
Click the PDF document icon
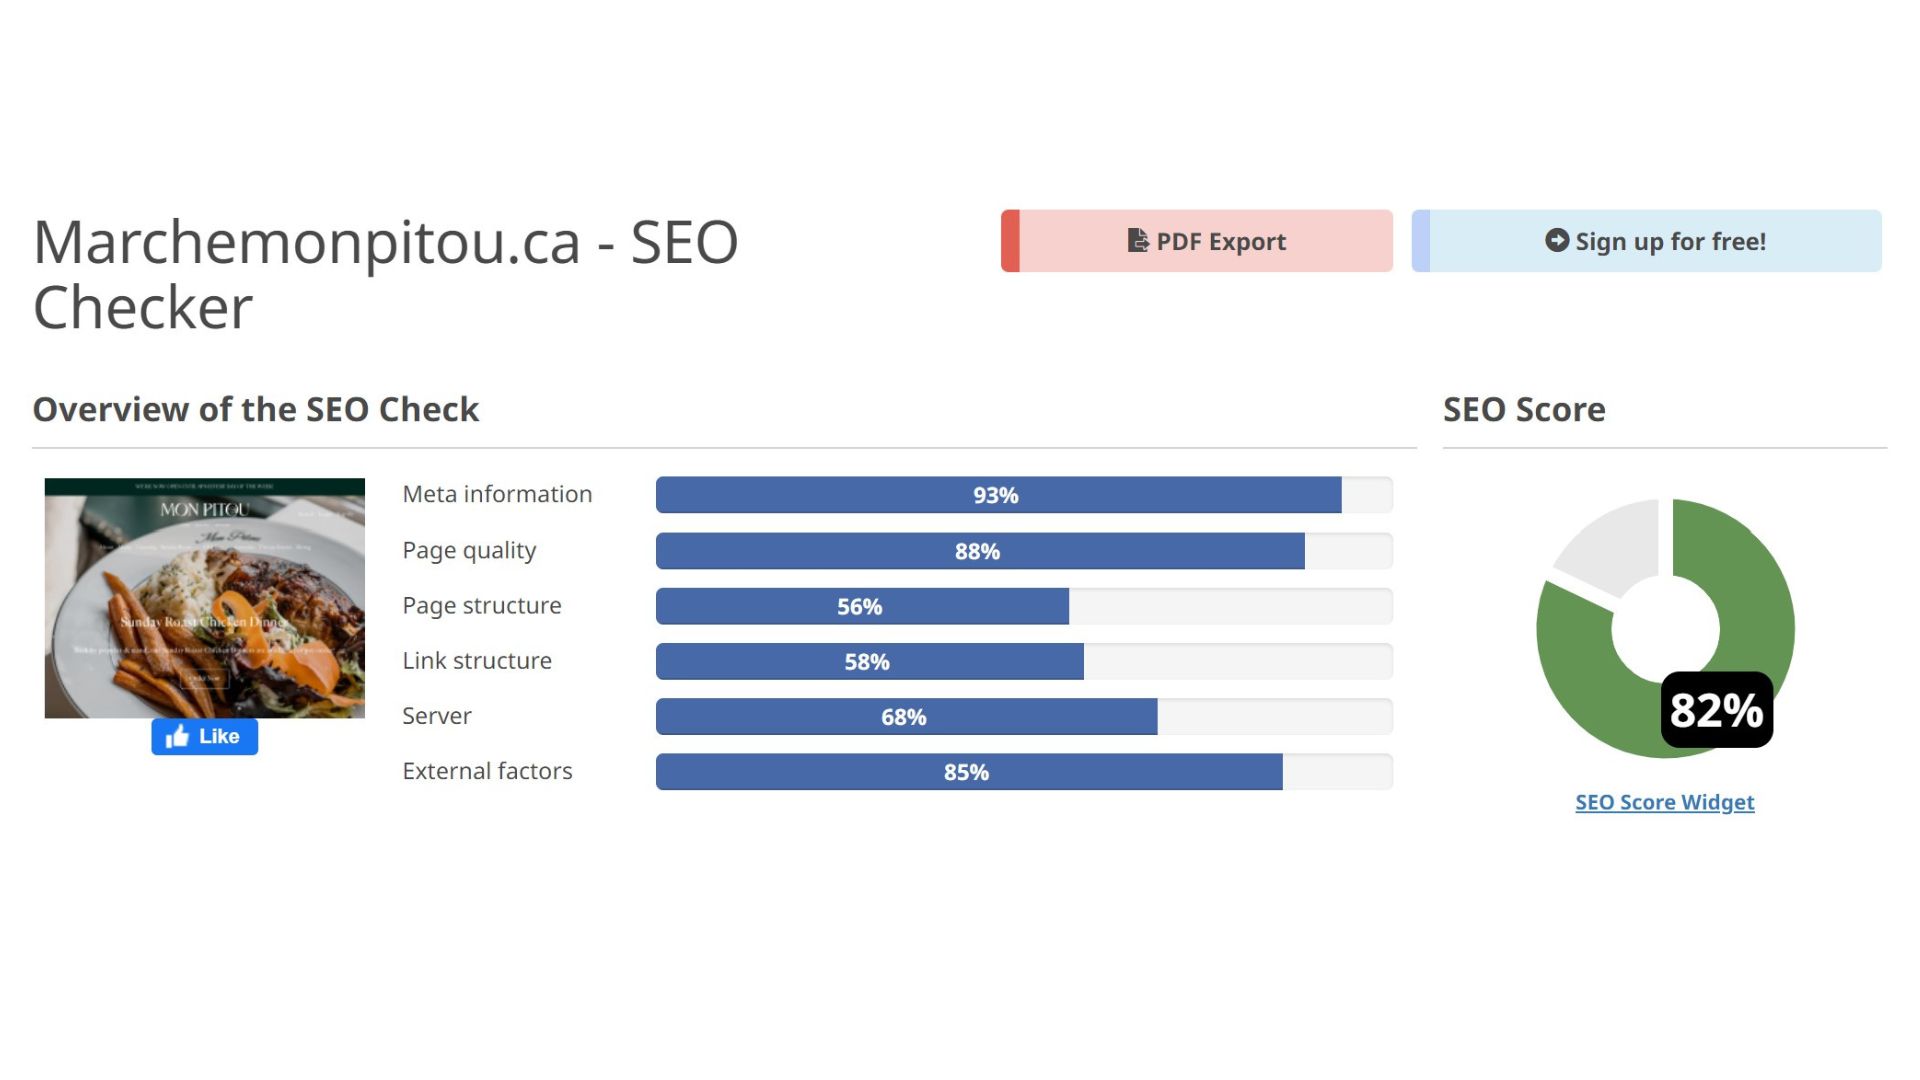tap(1137, 241)
